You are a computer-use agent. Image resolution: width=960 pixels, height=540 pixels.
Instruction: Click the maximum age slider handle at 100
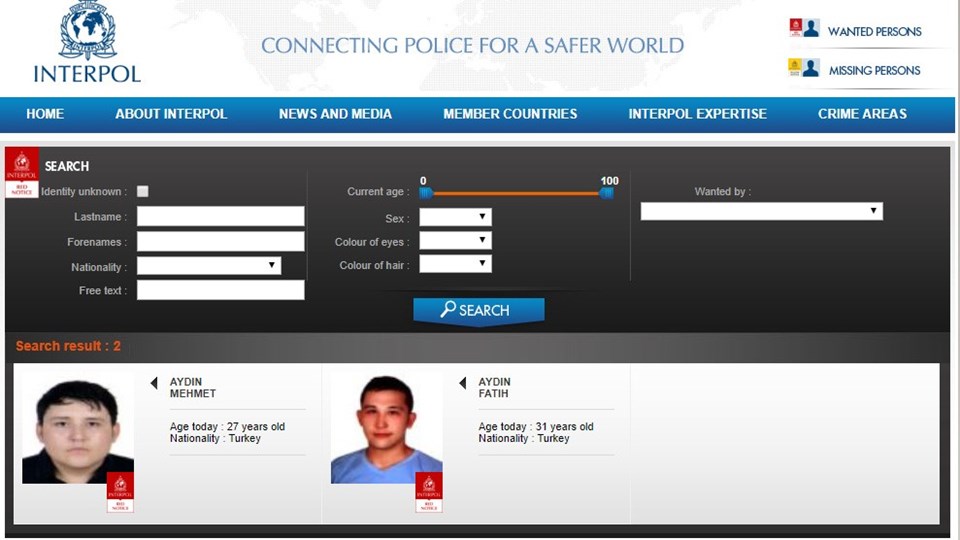(x=607, y=193)
